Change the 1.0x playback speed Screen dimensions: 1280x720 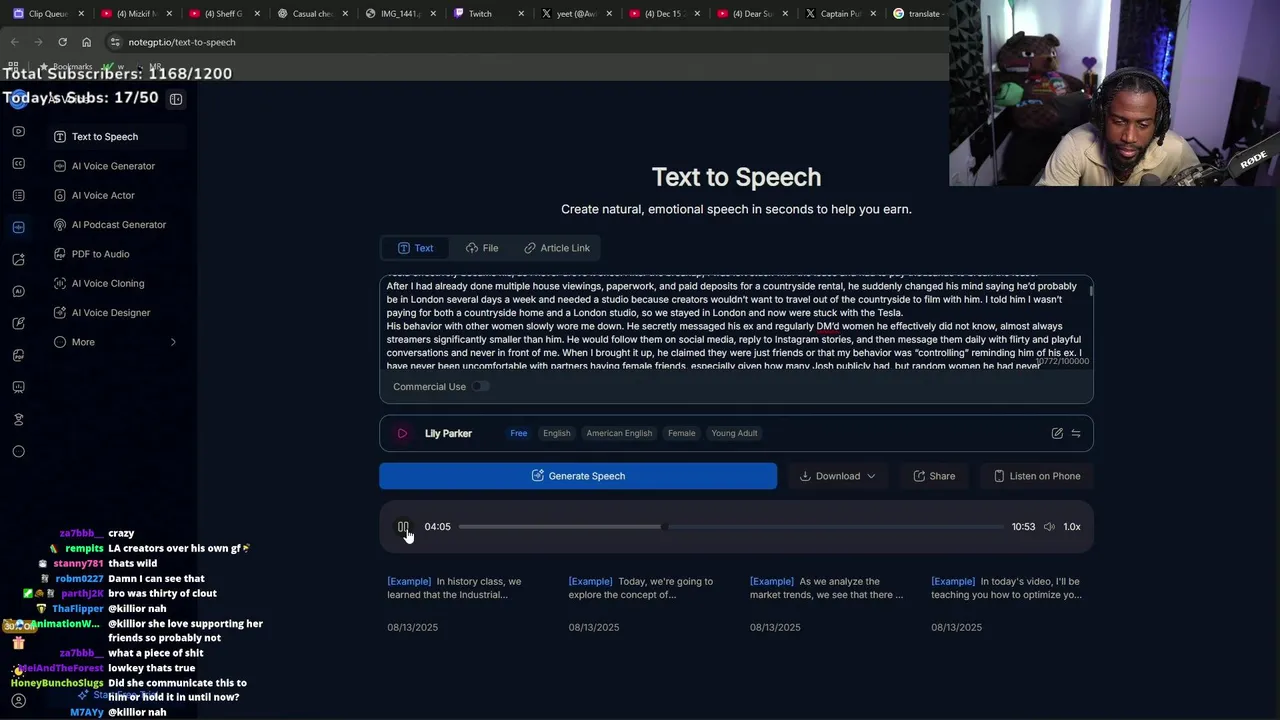1072,527
